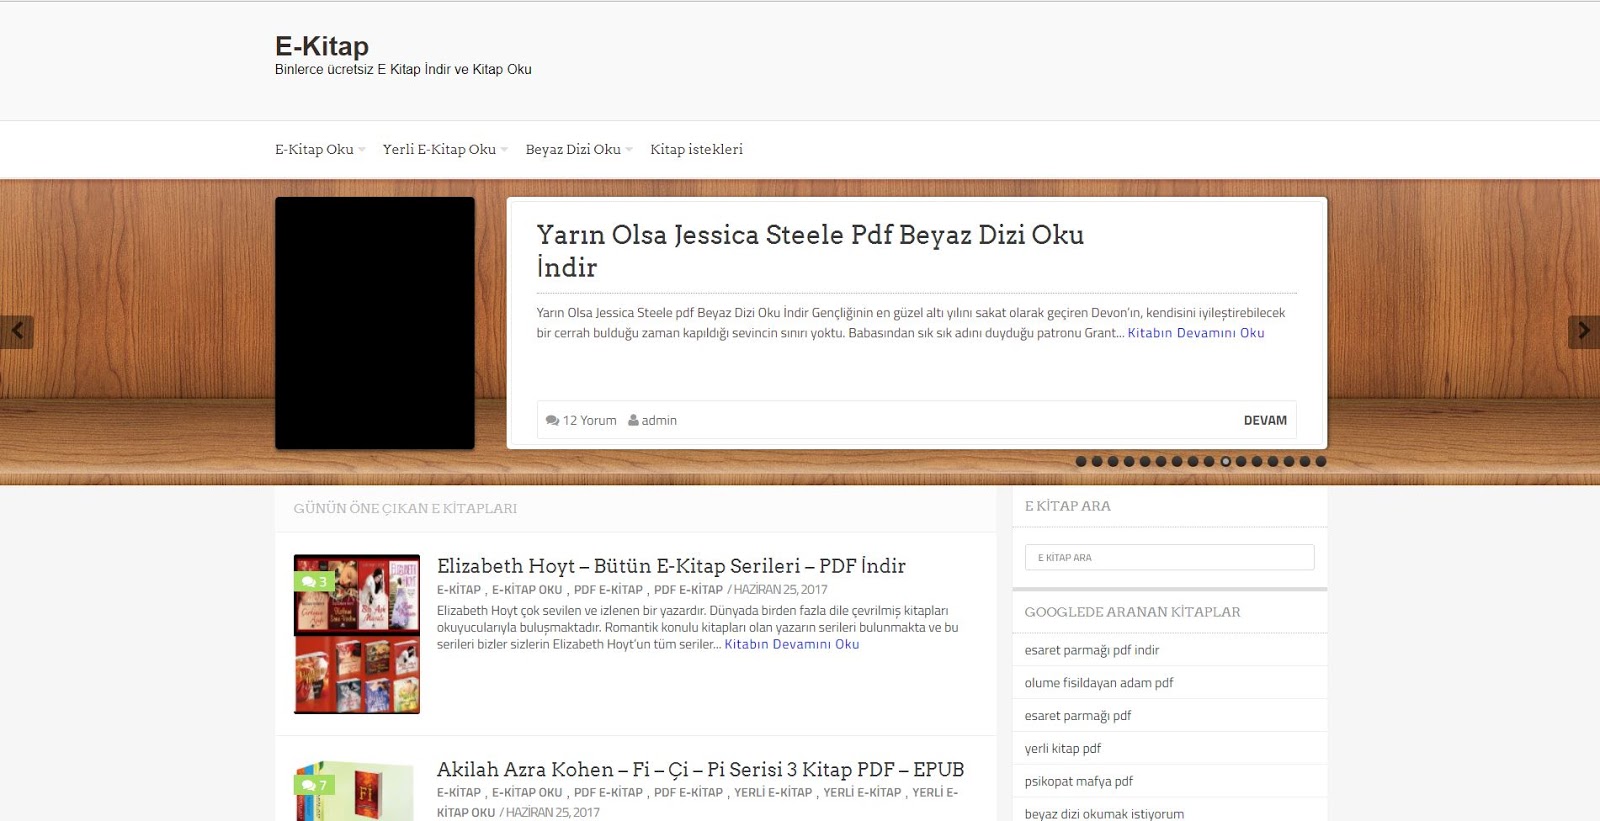
Task: Click the 'HAZİRAN 25, 2017' date under Elizabeth Hoyt
Action: 780,590
